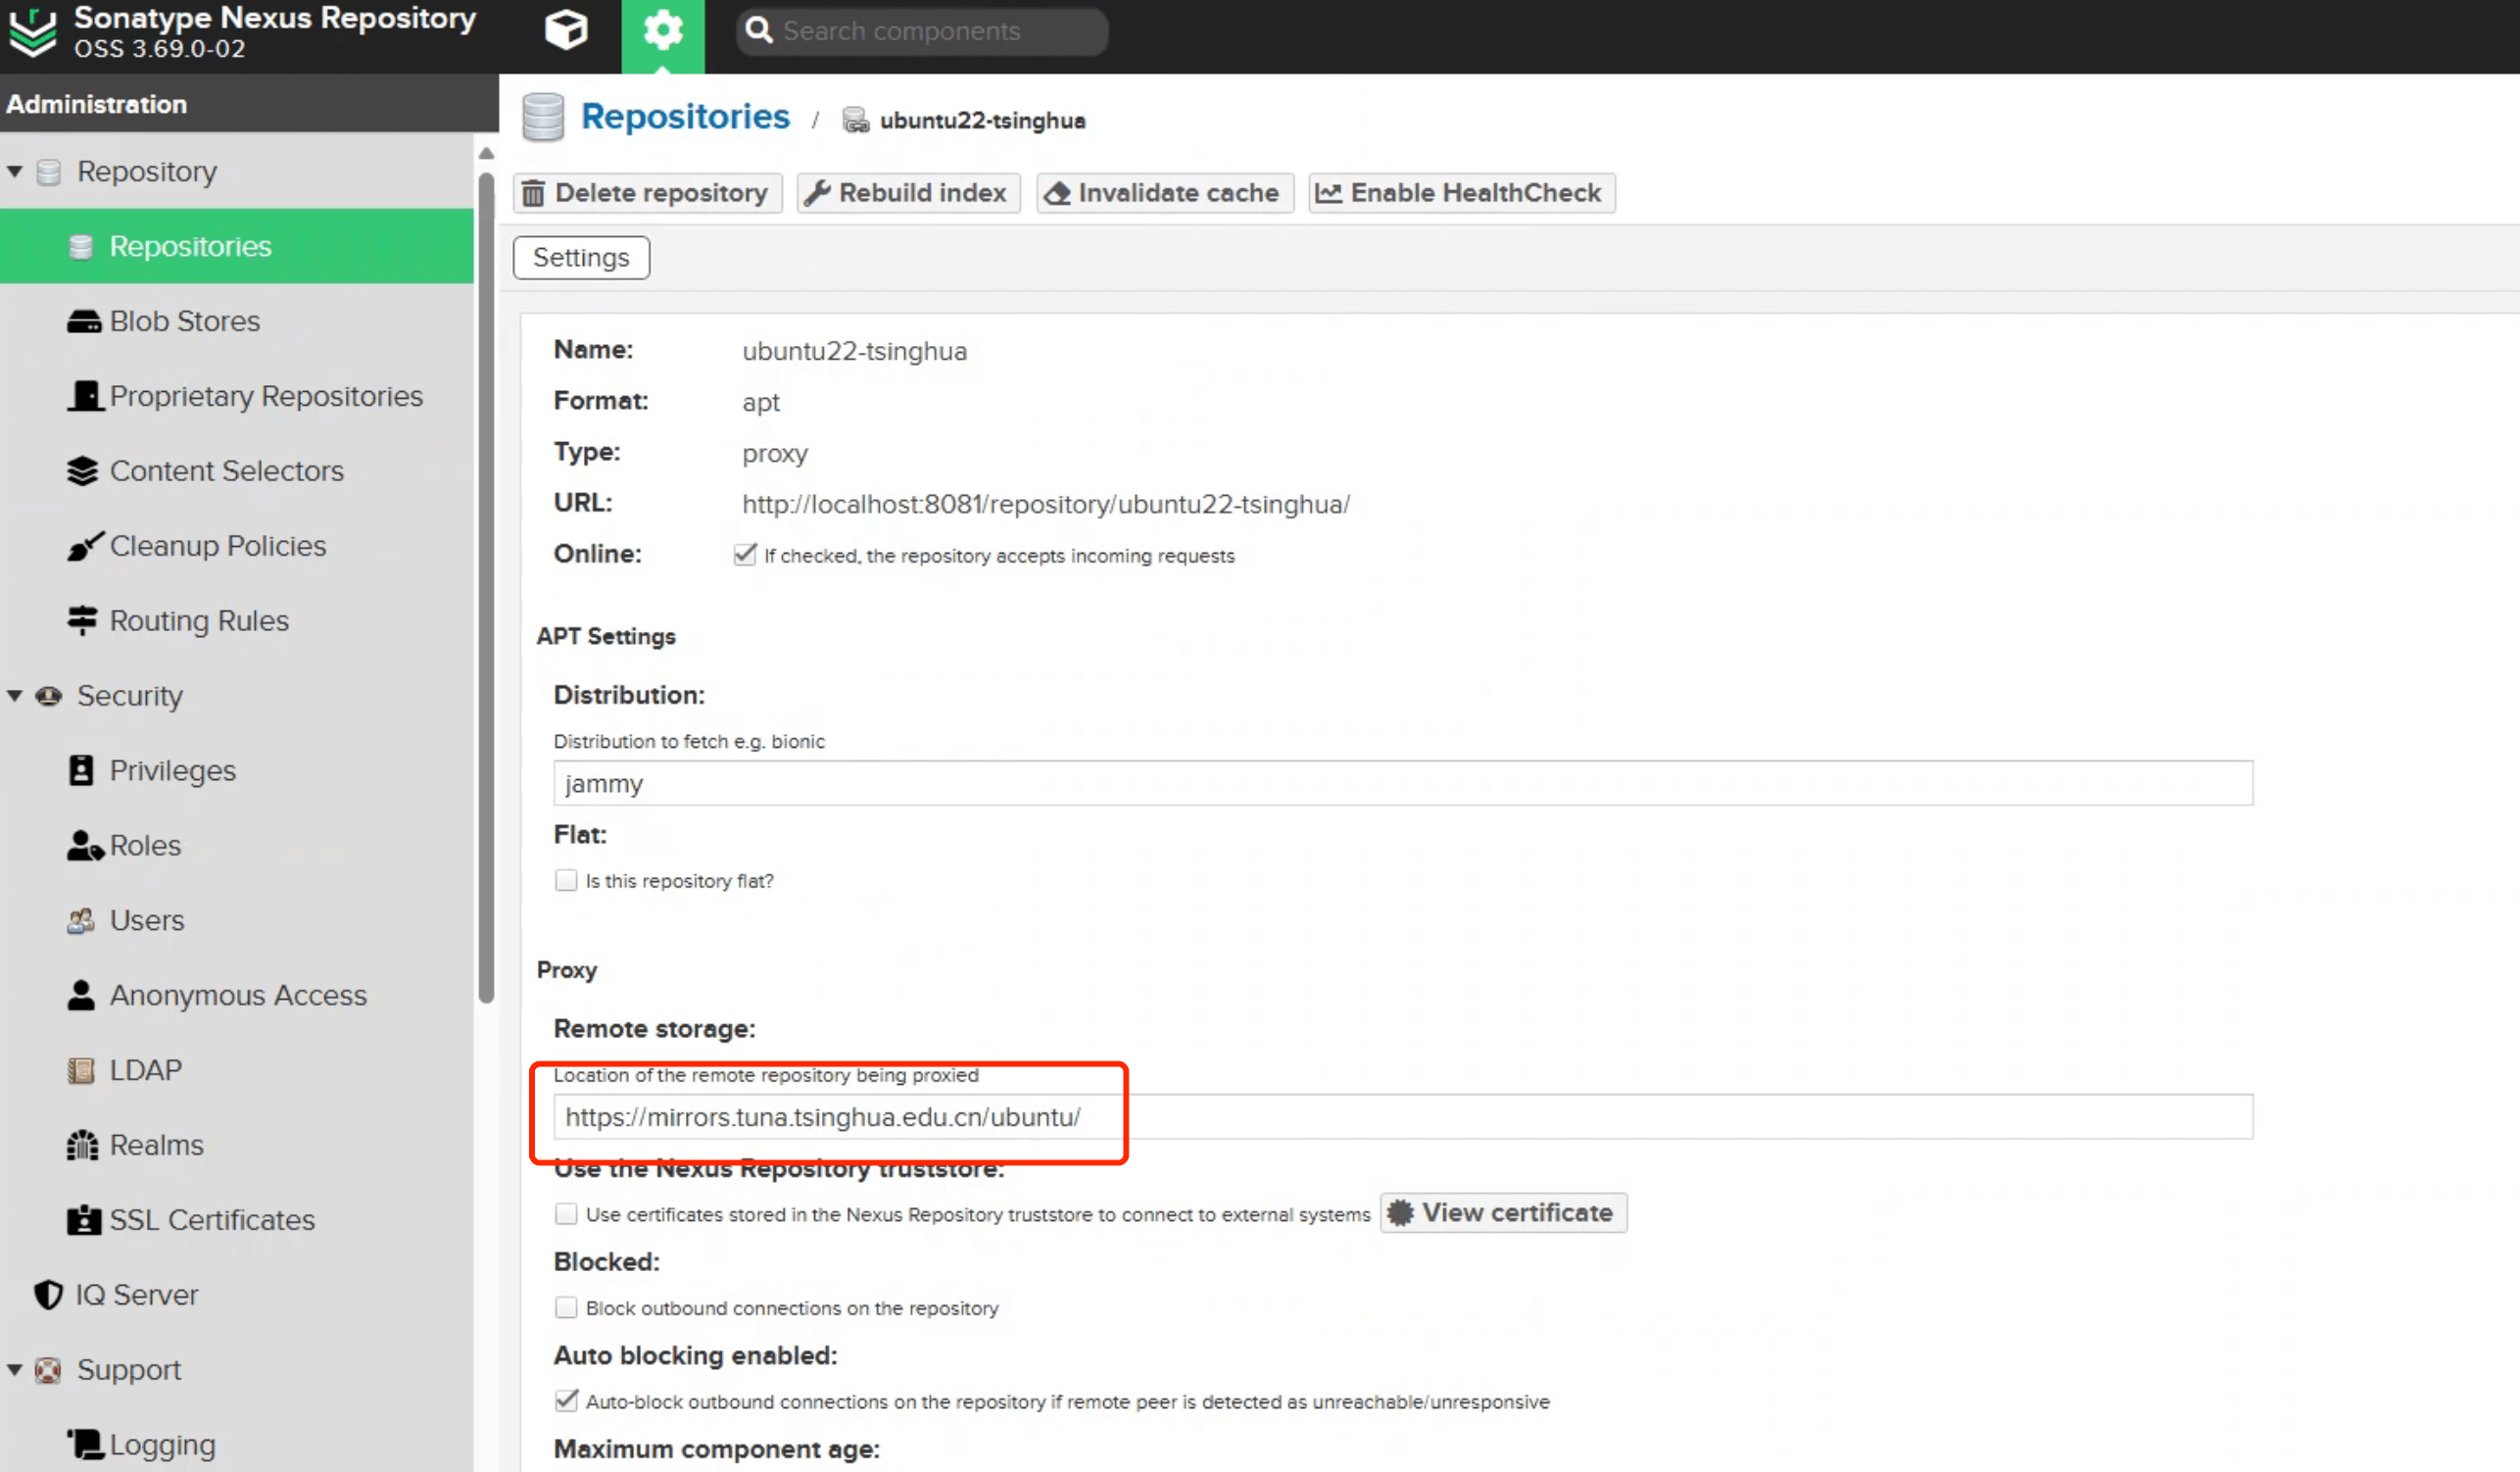Edit the Distribution field containing jammy
The image size is (2520, 1472).
(1403, 783)
